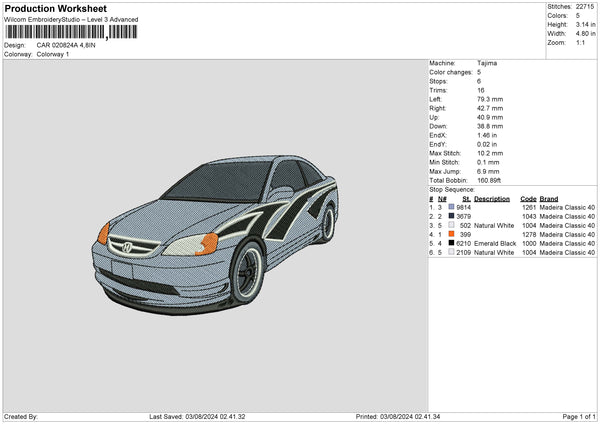Click the Code column header
This screenshot has height=424, width=600.
point(528,199)
